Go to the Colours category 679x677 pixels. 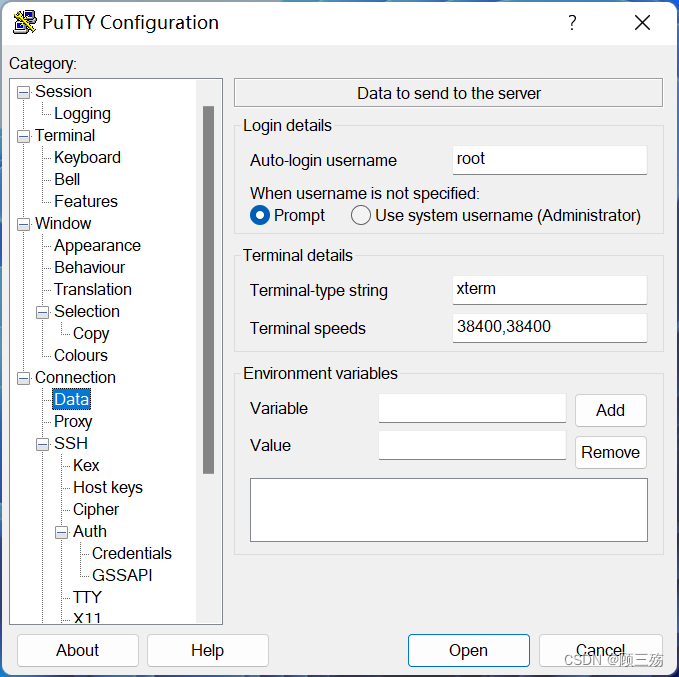[x=81, y=356]
